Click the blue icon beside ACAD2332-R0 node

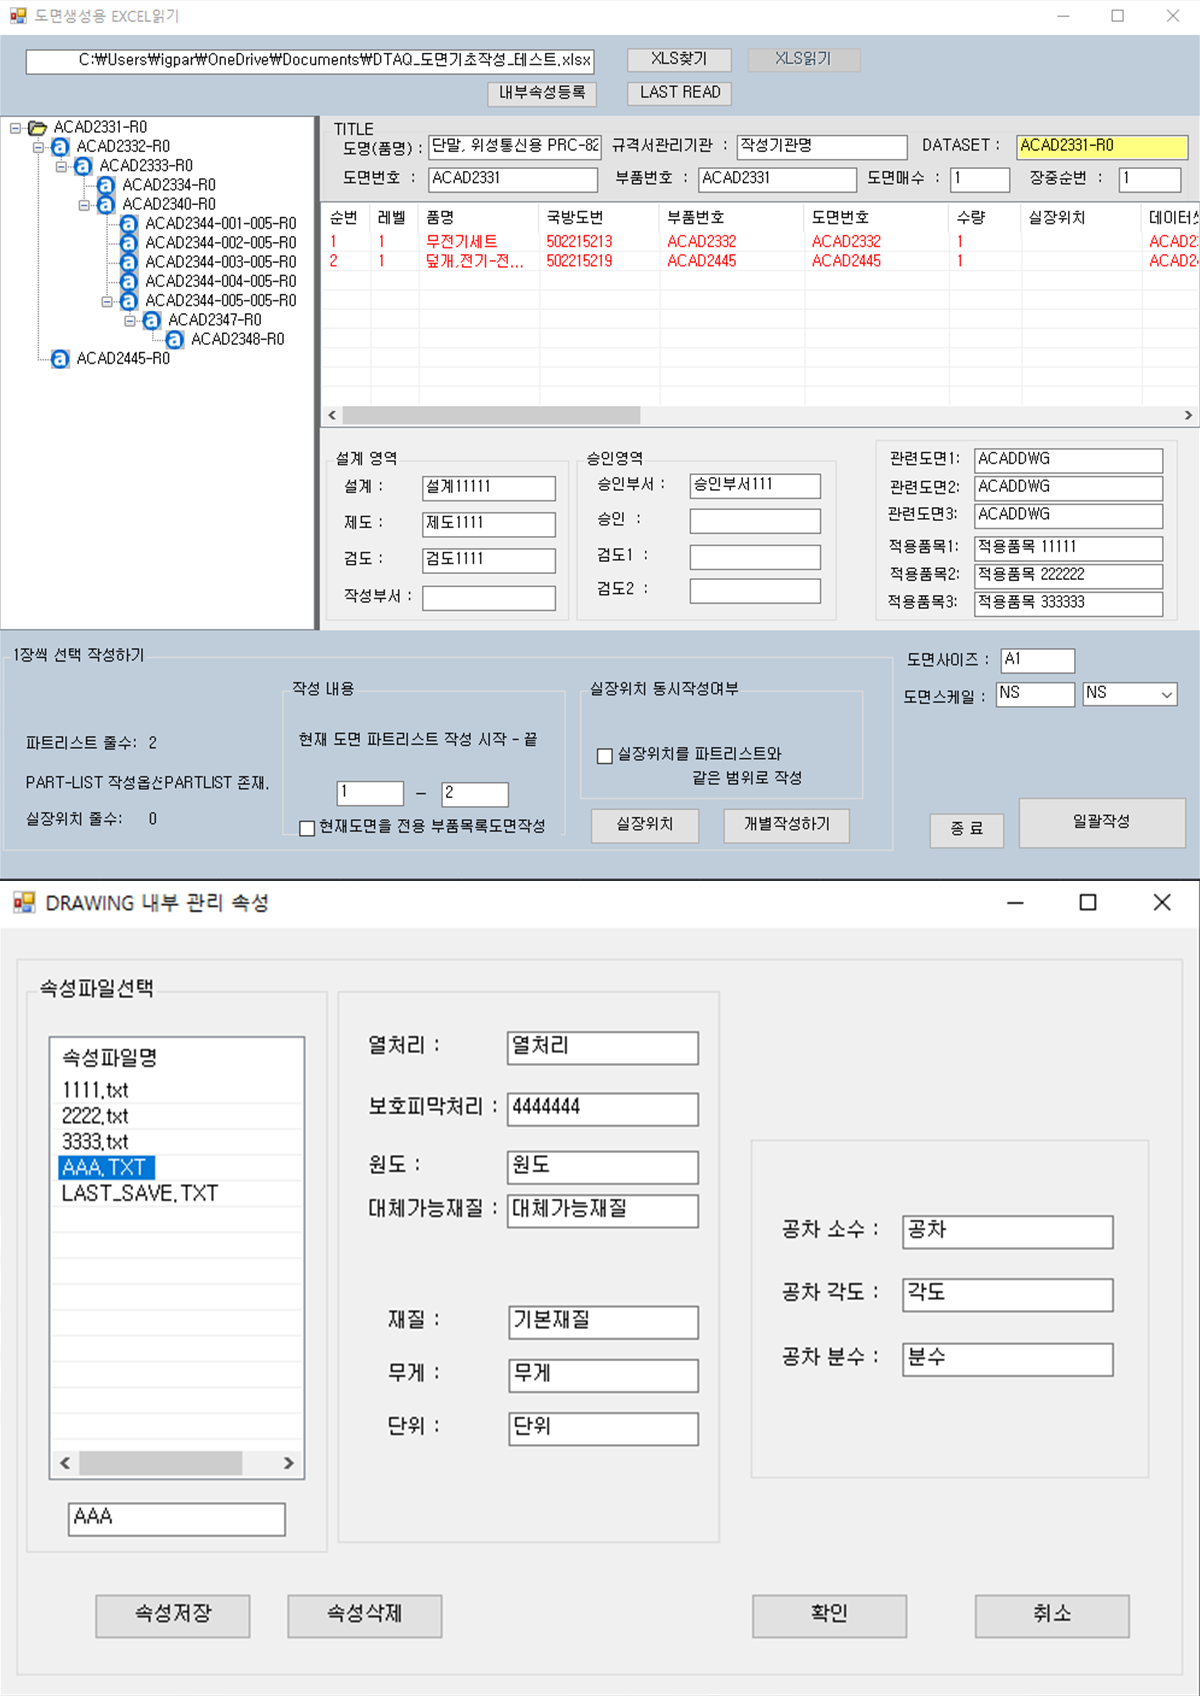click(60, 147)
